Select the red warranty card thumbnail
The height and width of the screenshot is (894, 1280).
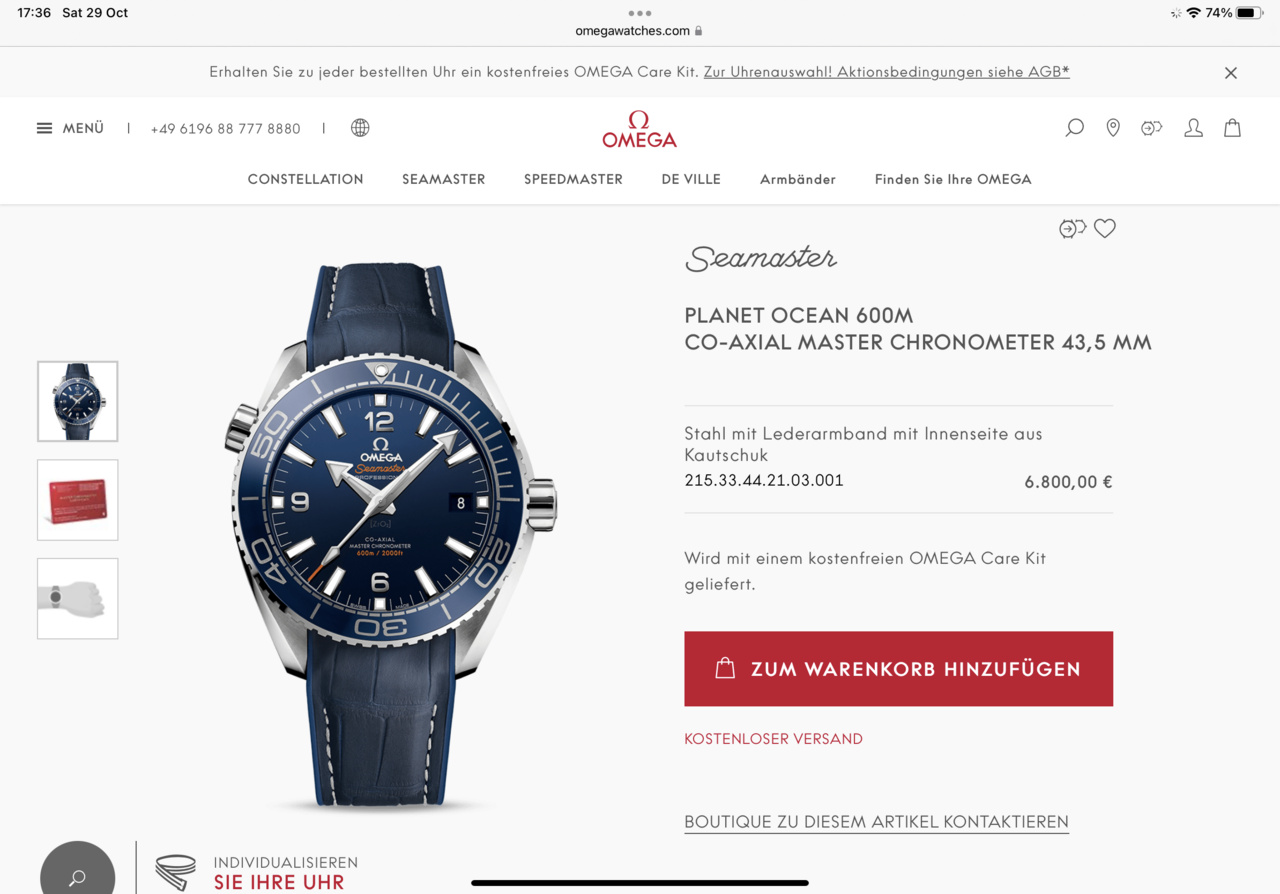coord(77,500)
